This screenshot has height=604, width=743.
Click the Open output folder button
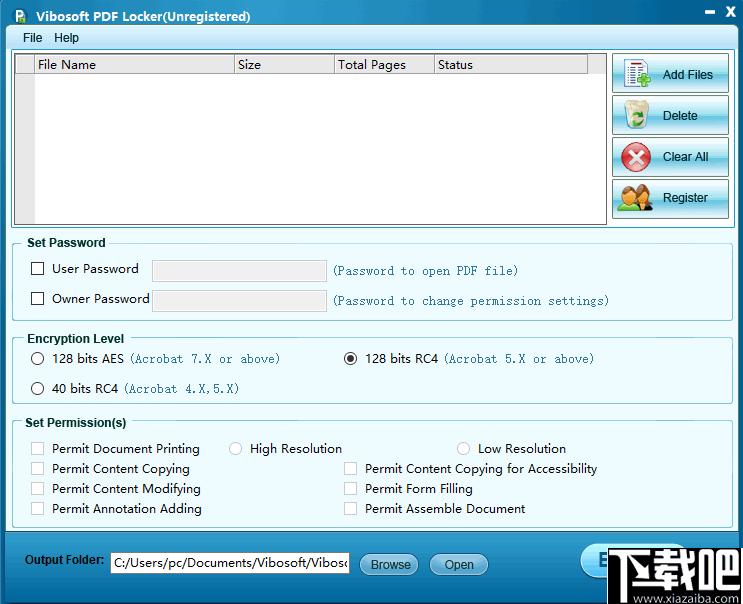point(459,565)
